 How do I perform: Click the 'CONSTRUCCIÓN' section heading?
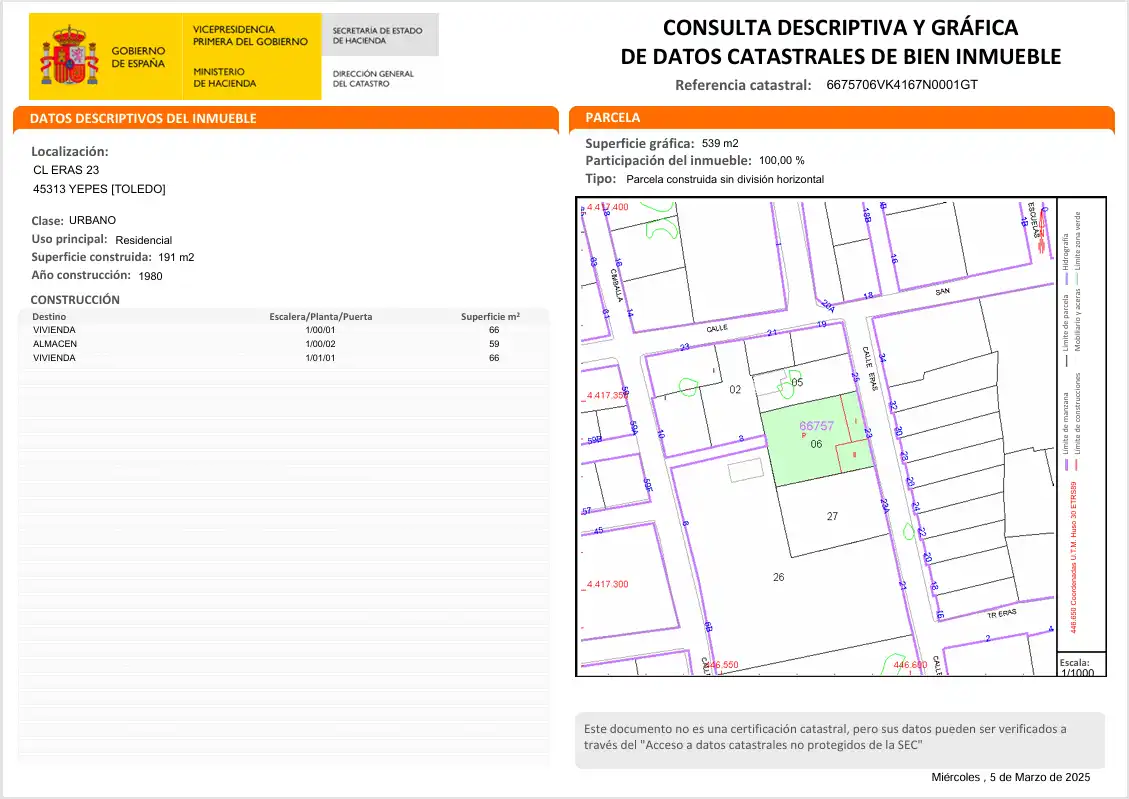click(x=75, y=299)
